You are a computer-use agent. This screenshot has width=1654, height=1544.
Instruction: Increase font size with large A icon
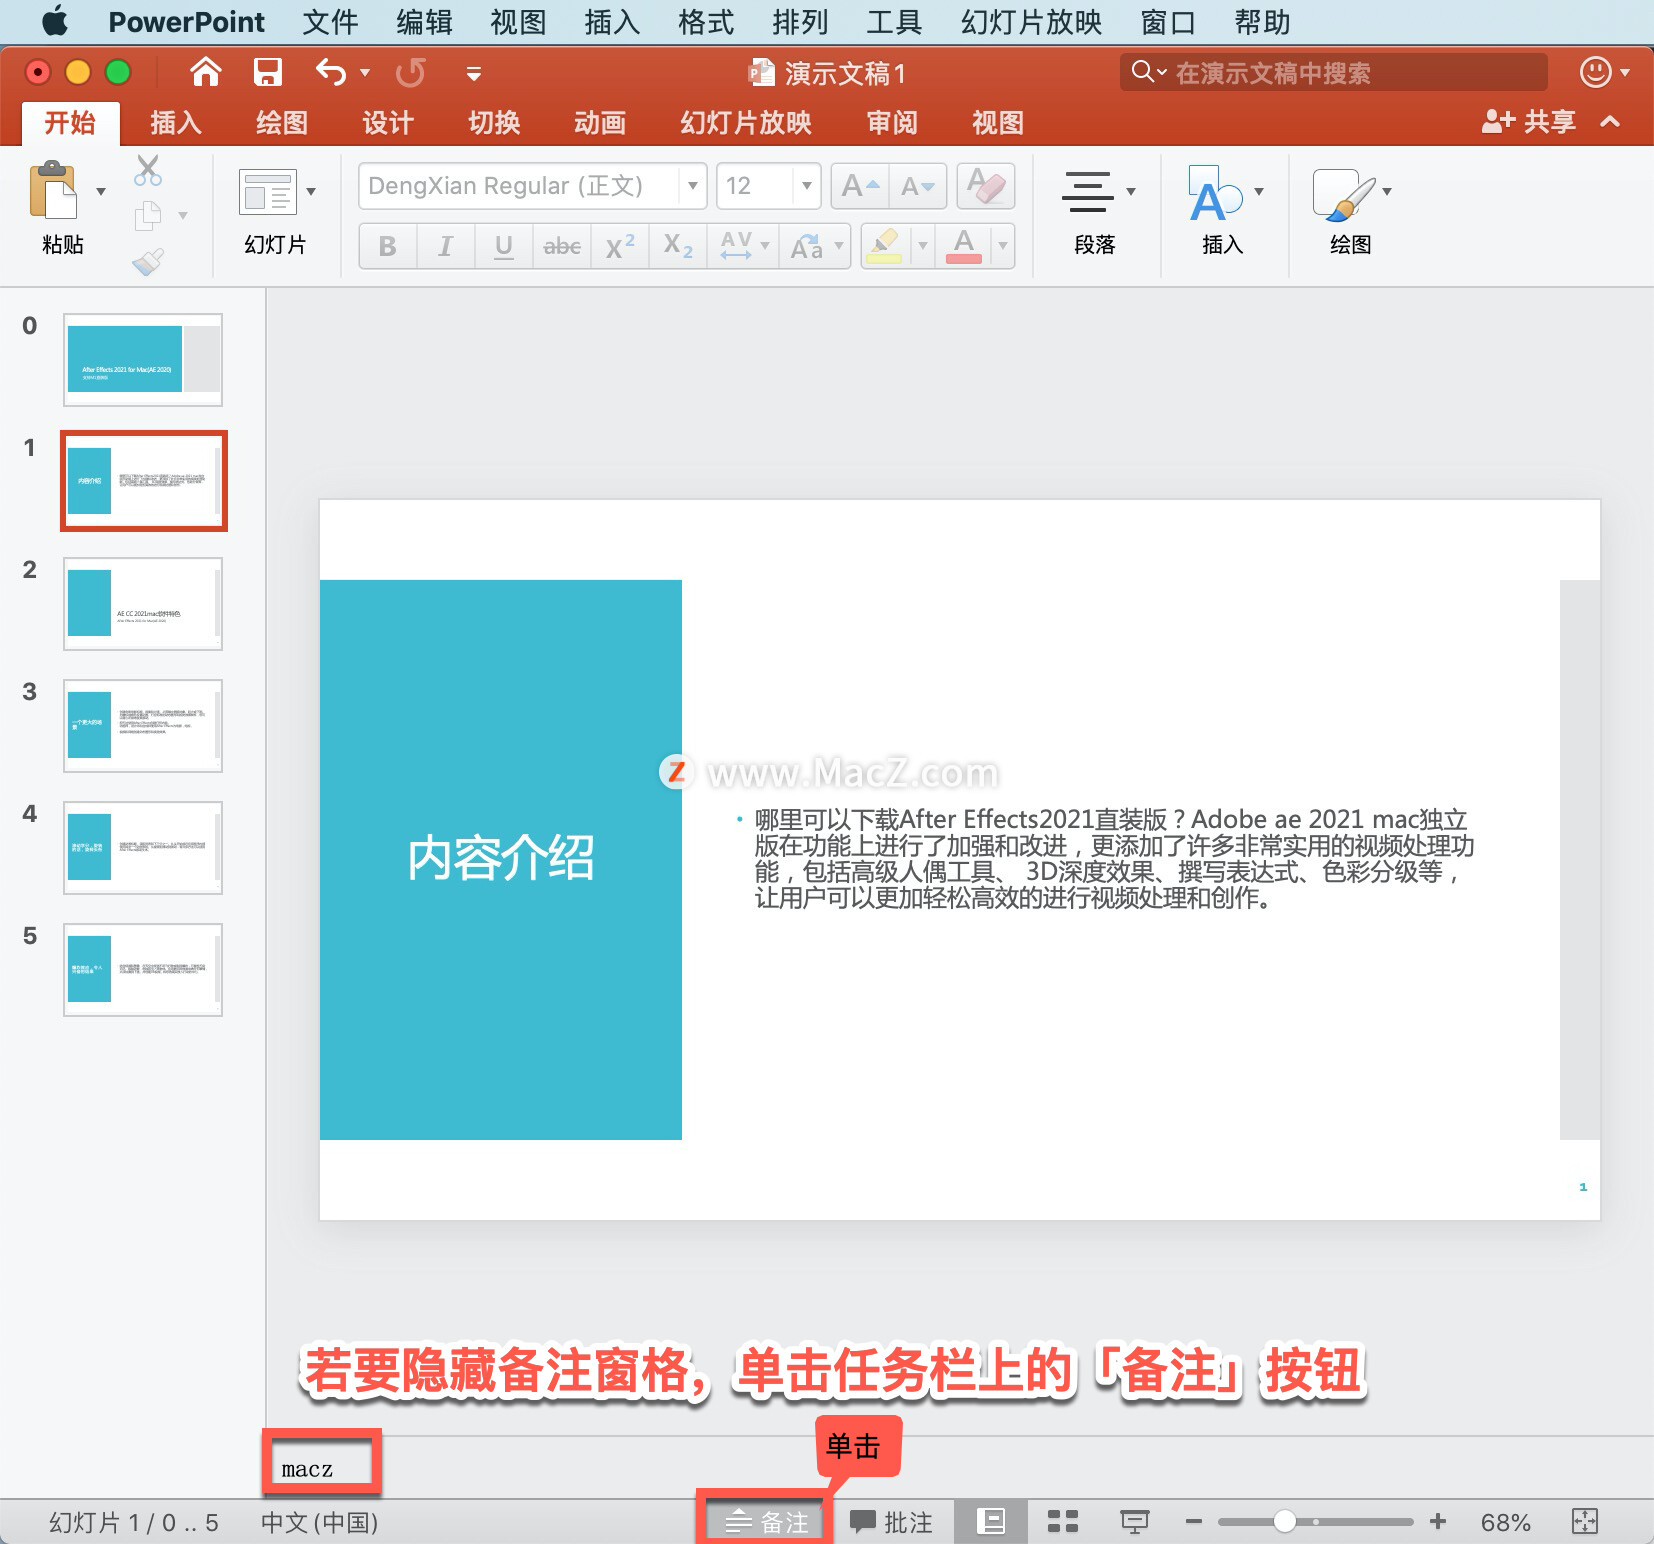859,186
